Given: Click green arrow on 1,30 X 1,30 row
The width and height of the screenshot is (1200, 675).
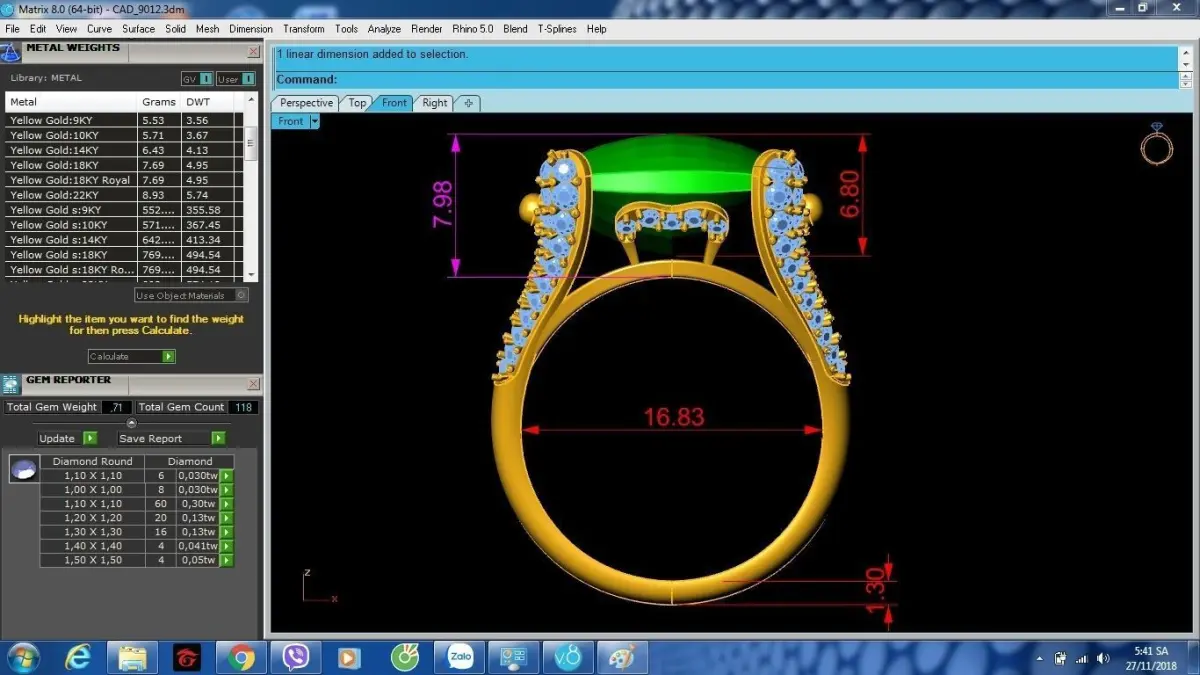Looking at the screenshot, I should [x=226, y=532].
